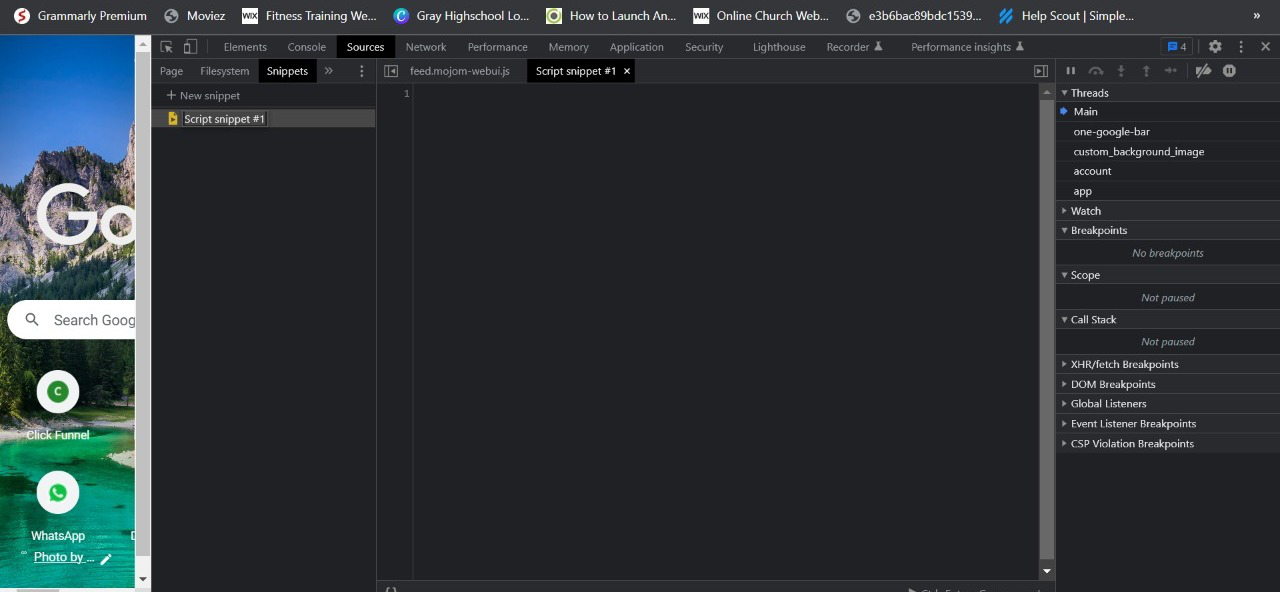Select the account thread

click(1168, 171)
